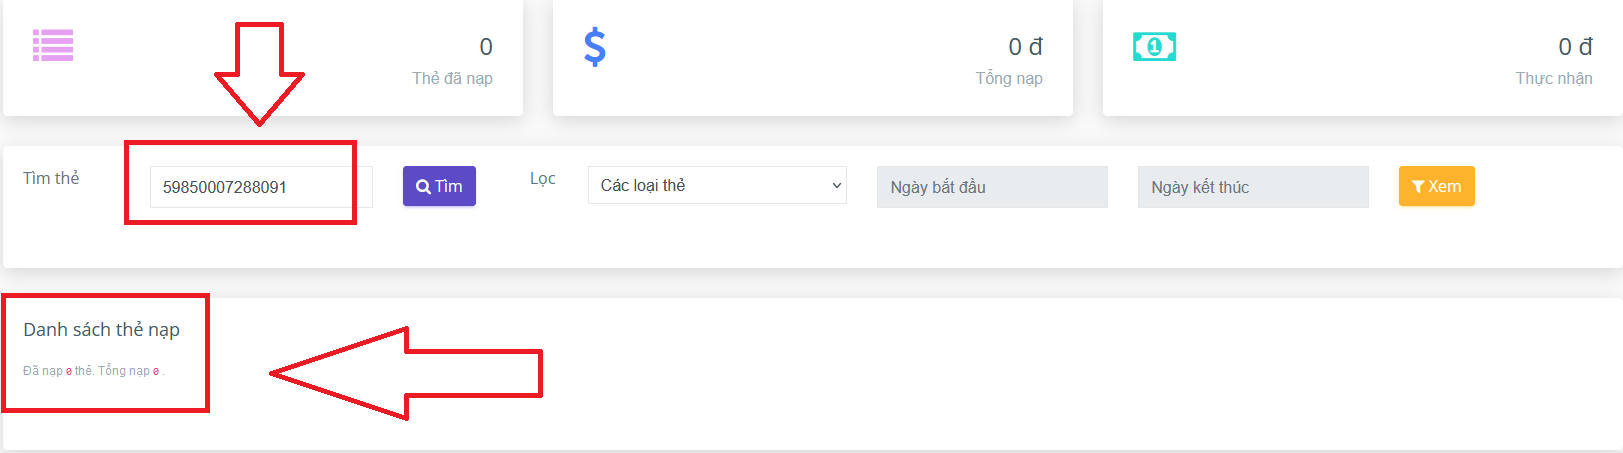The width and height of the screenshot is (1623, 453).
Task: Click the purple Tìm search button
Action: point(439,186)
